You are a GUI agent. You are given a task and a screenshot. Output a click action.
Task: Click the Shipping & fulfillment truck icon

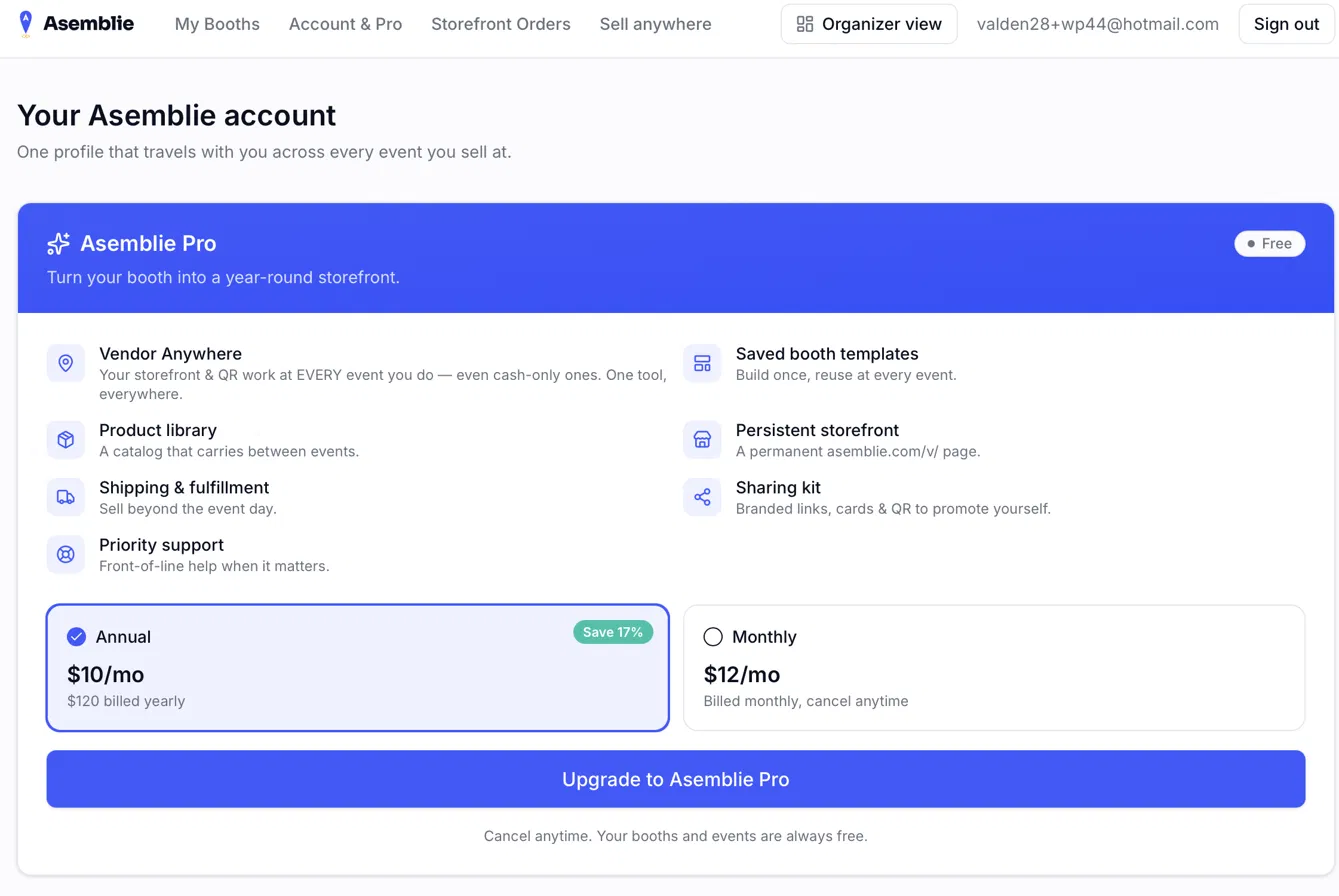coord(66,497)
